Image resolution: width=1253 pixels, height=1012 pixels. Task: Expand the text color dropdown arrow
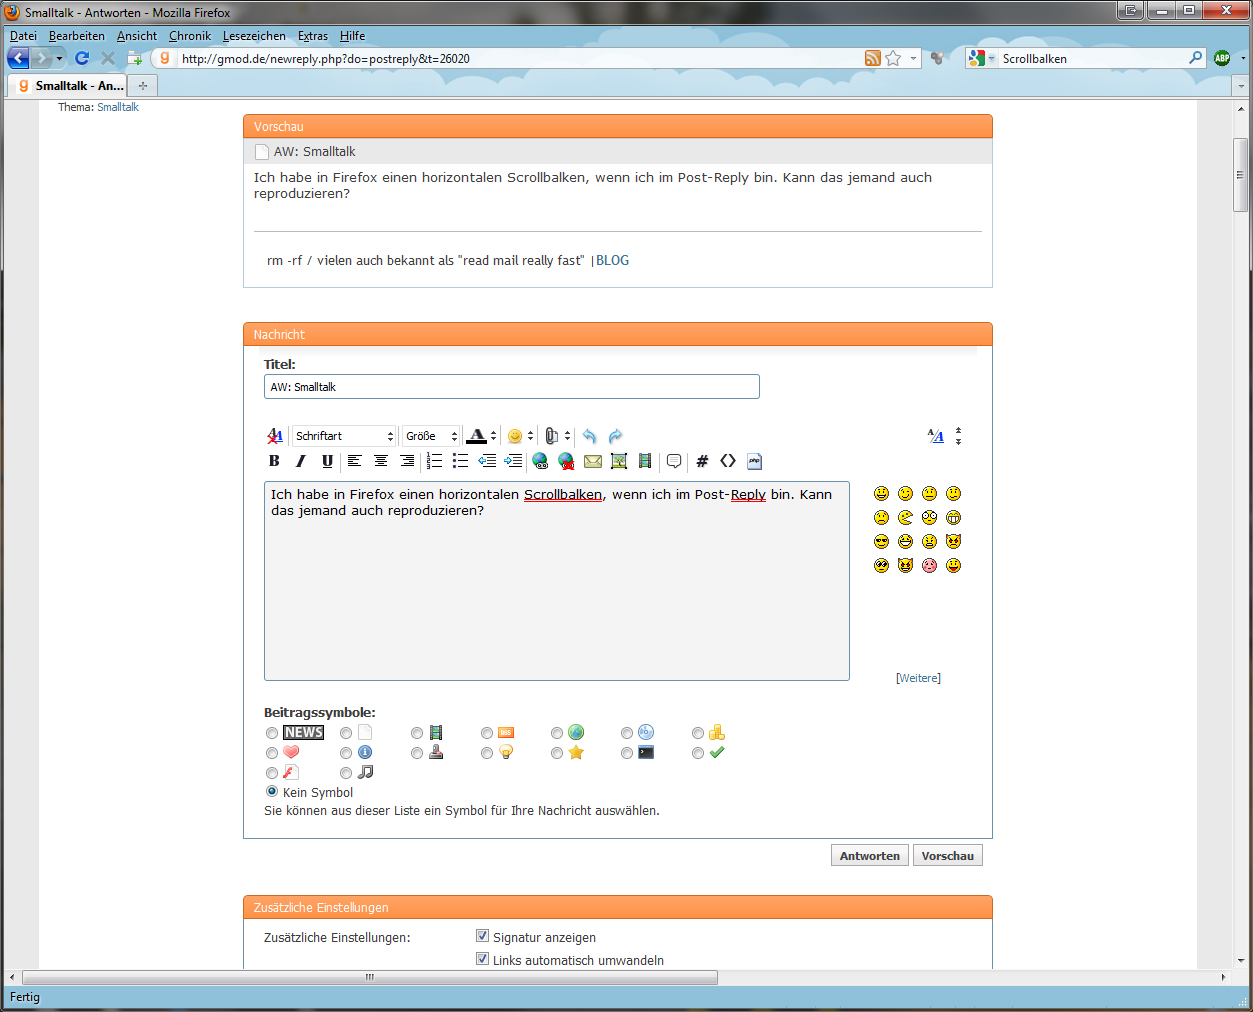click(x=493, y=436)
